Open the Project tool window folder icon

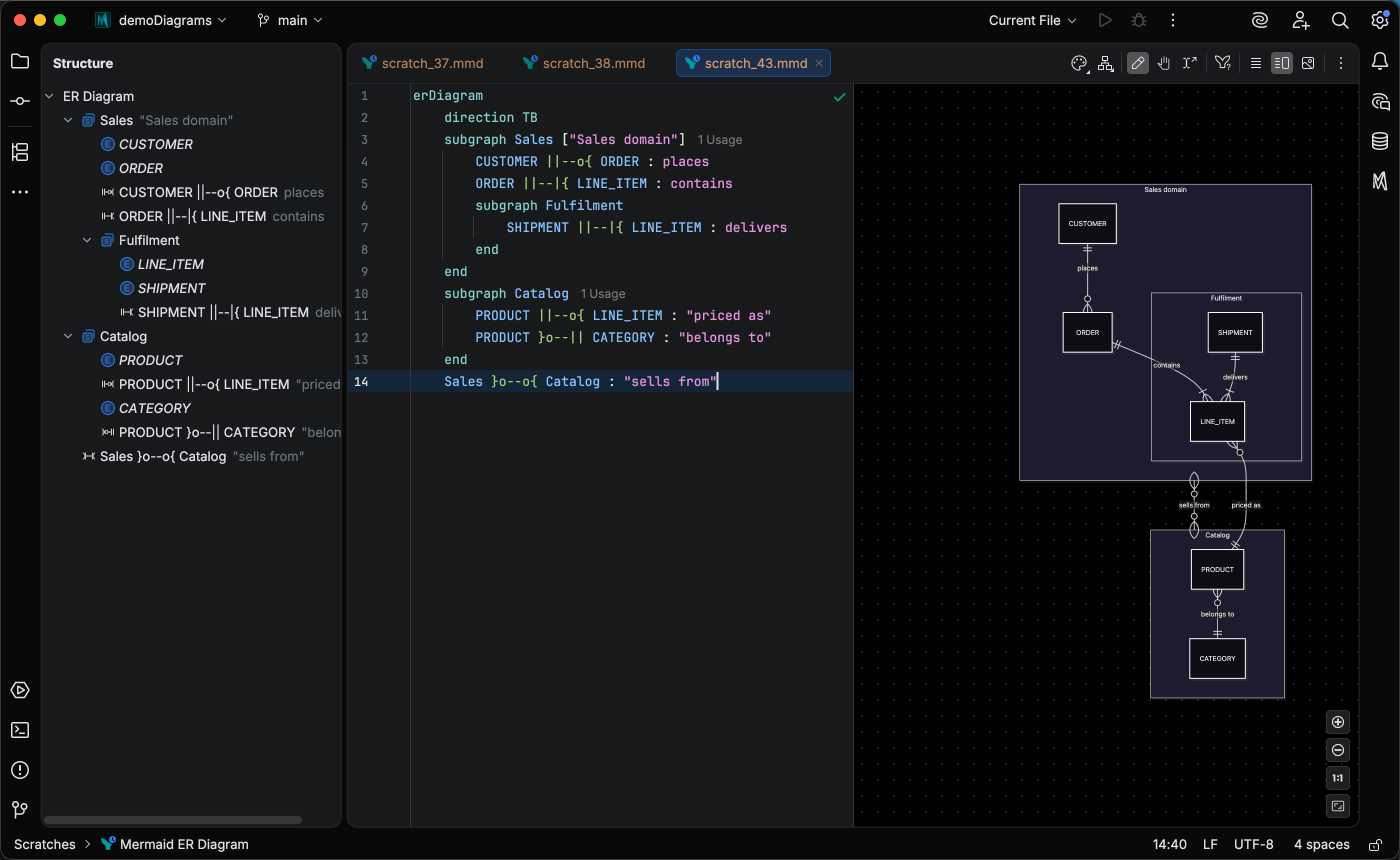(20, 62)
